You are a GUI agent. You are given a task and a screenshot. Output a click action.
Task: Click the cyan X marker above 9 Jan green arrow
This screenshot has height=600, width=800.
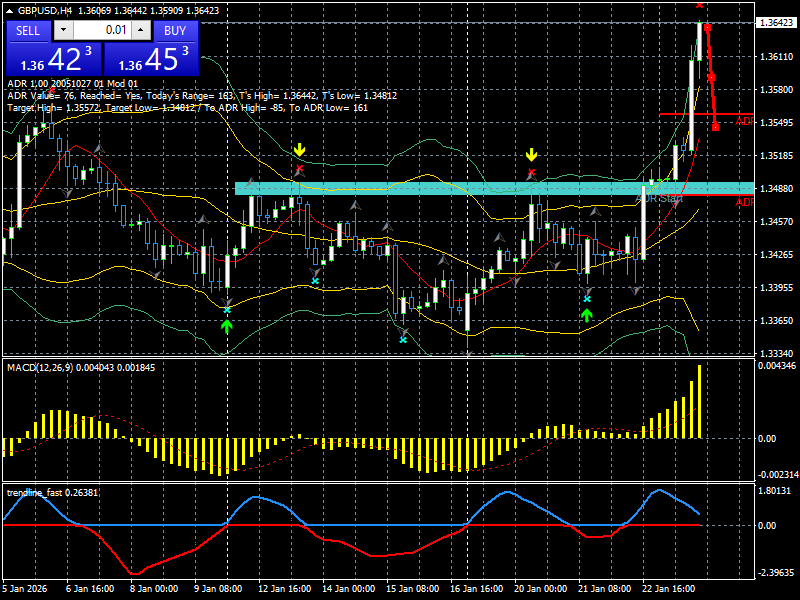tap(227, 310)
